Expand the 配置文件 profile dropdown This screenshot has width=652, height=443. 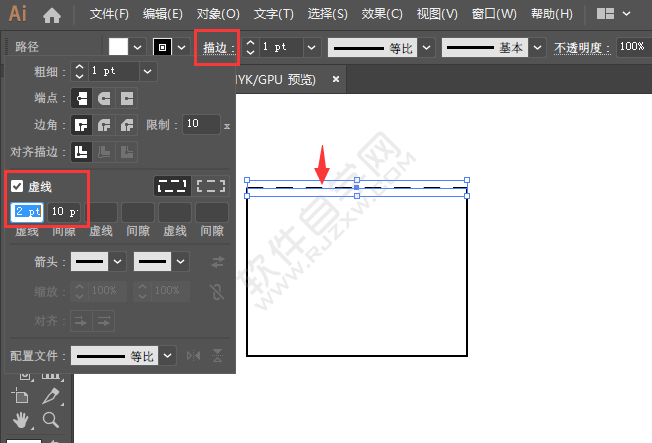coord(167,356)
